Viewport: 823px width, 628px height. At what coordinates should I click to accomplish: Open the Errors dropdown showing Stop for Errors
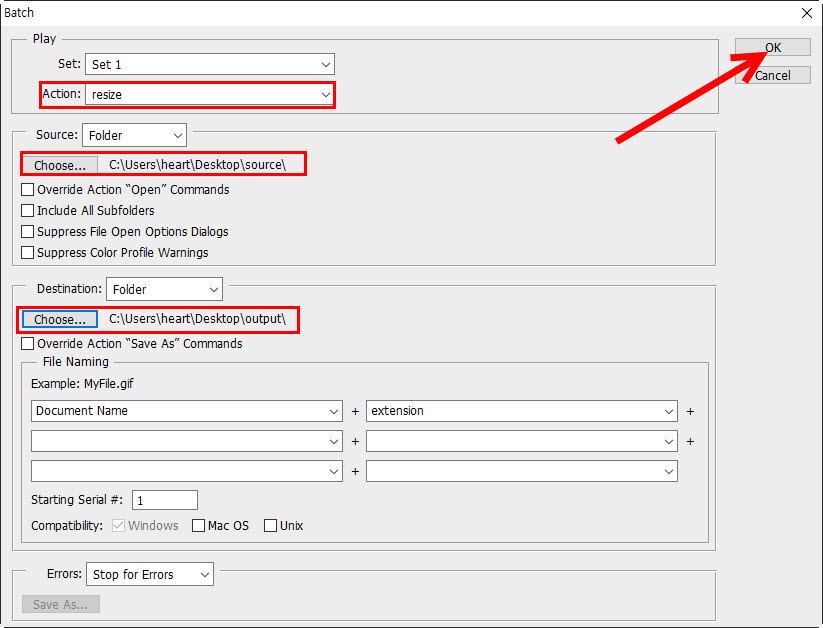[150, 574]
